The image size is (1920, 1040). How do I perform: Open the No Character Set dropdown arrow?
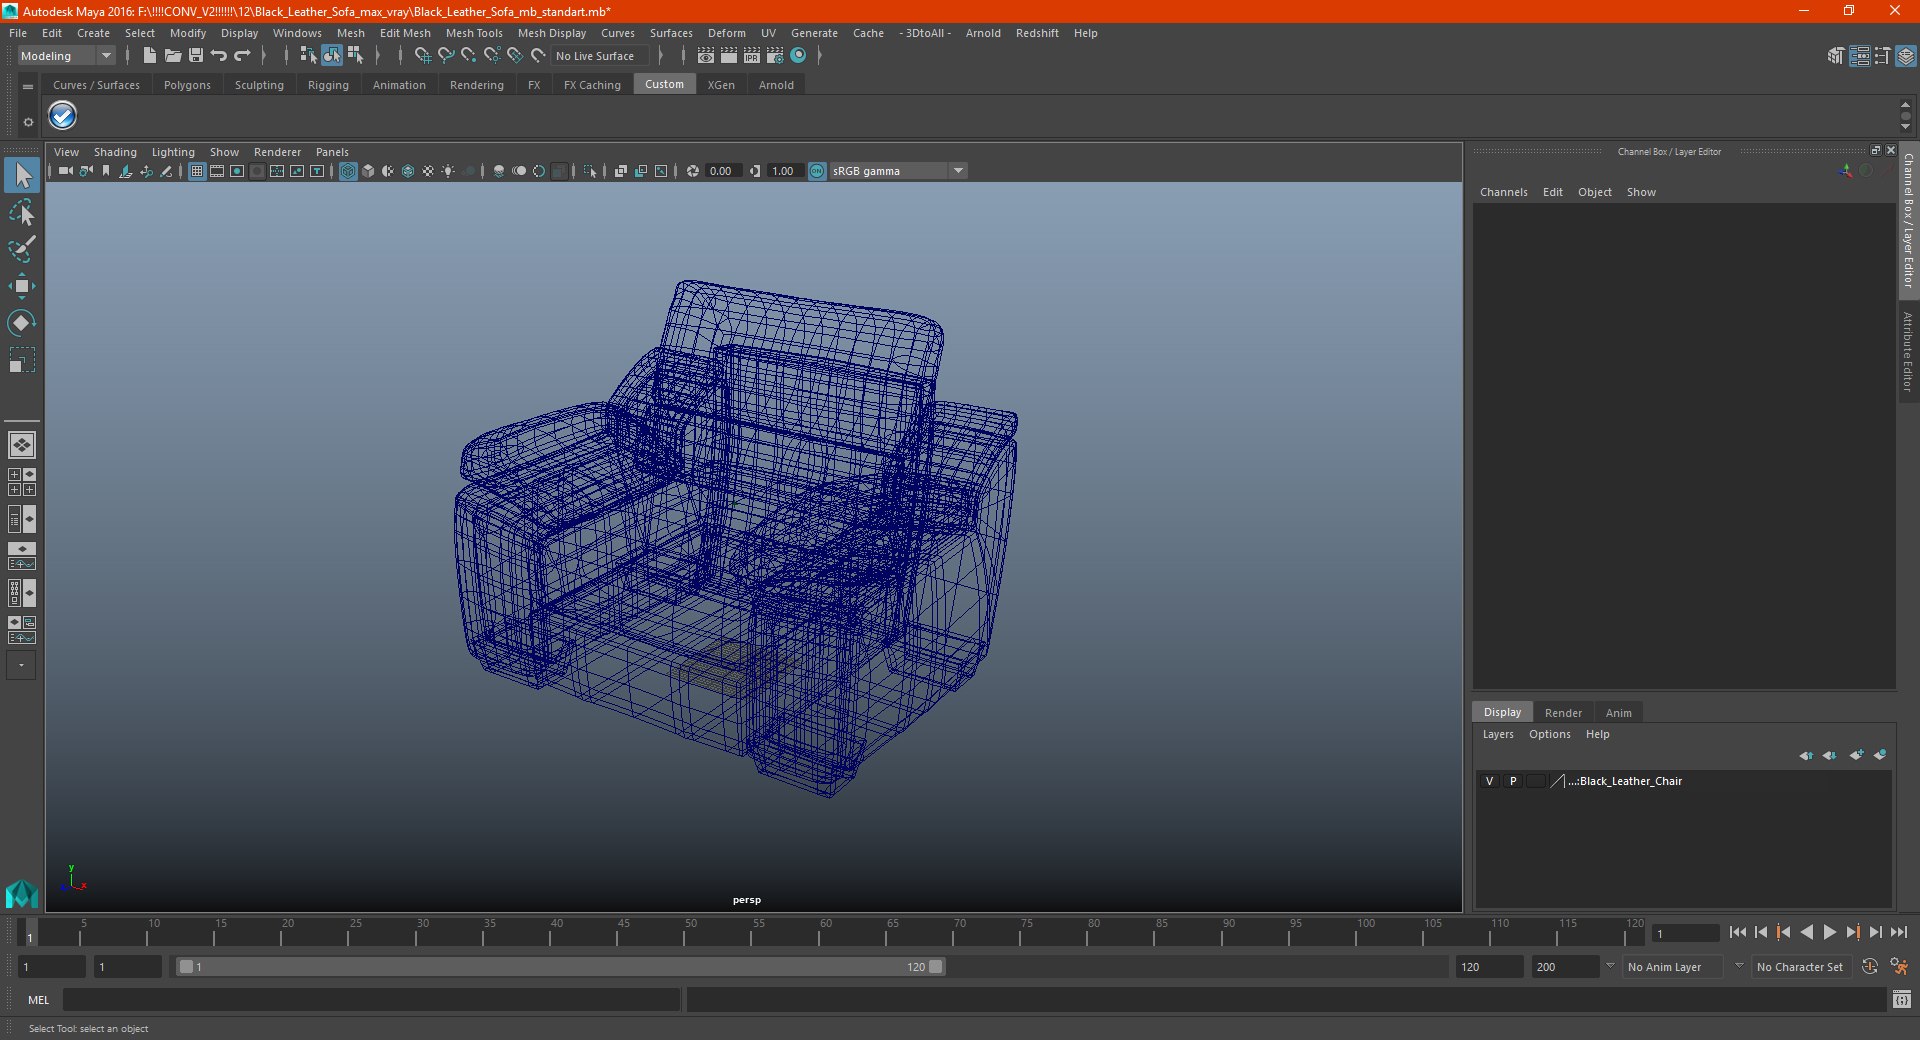1739,967
